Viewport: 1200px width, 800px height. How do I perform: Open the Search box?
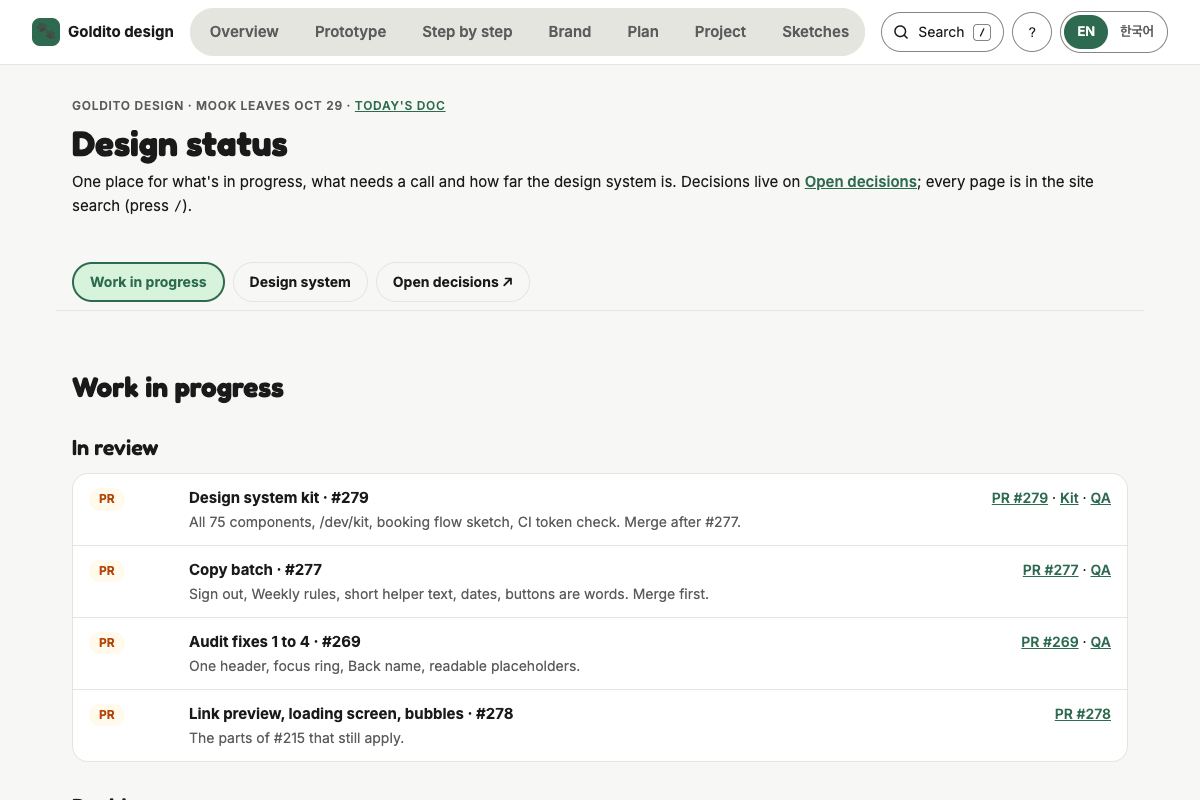tap(942, 32)
